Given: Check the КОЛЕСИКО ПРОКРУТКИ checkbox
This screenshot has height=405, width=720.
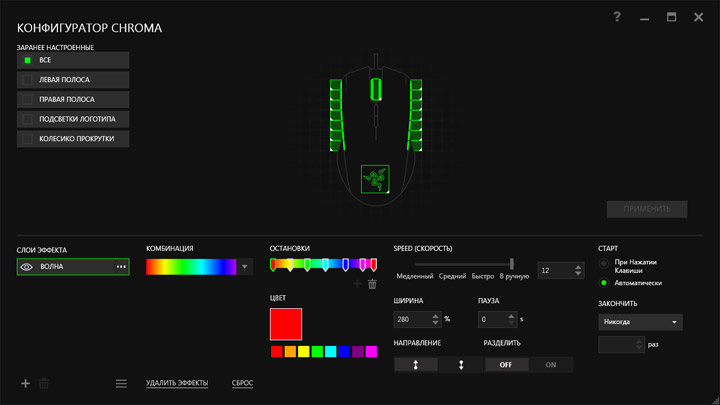Looking at the screenshot, I should click(28, 139).
